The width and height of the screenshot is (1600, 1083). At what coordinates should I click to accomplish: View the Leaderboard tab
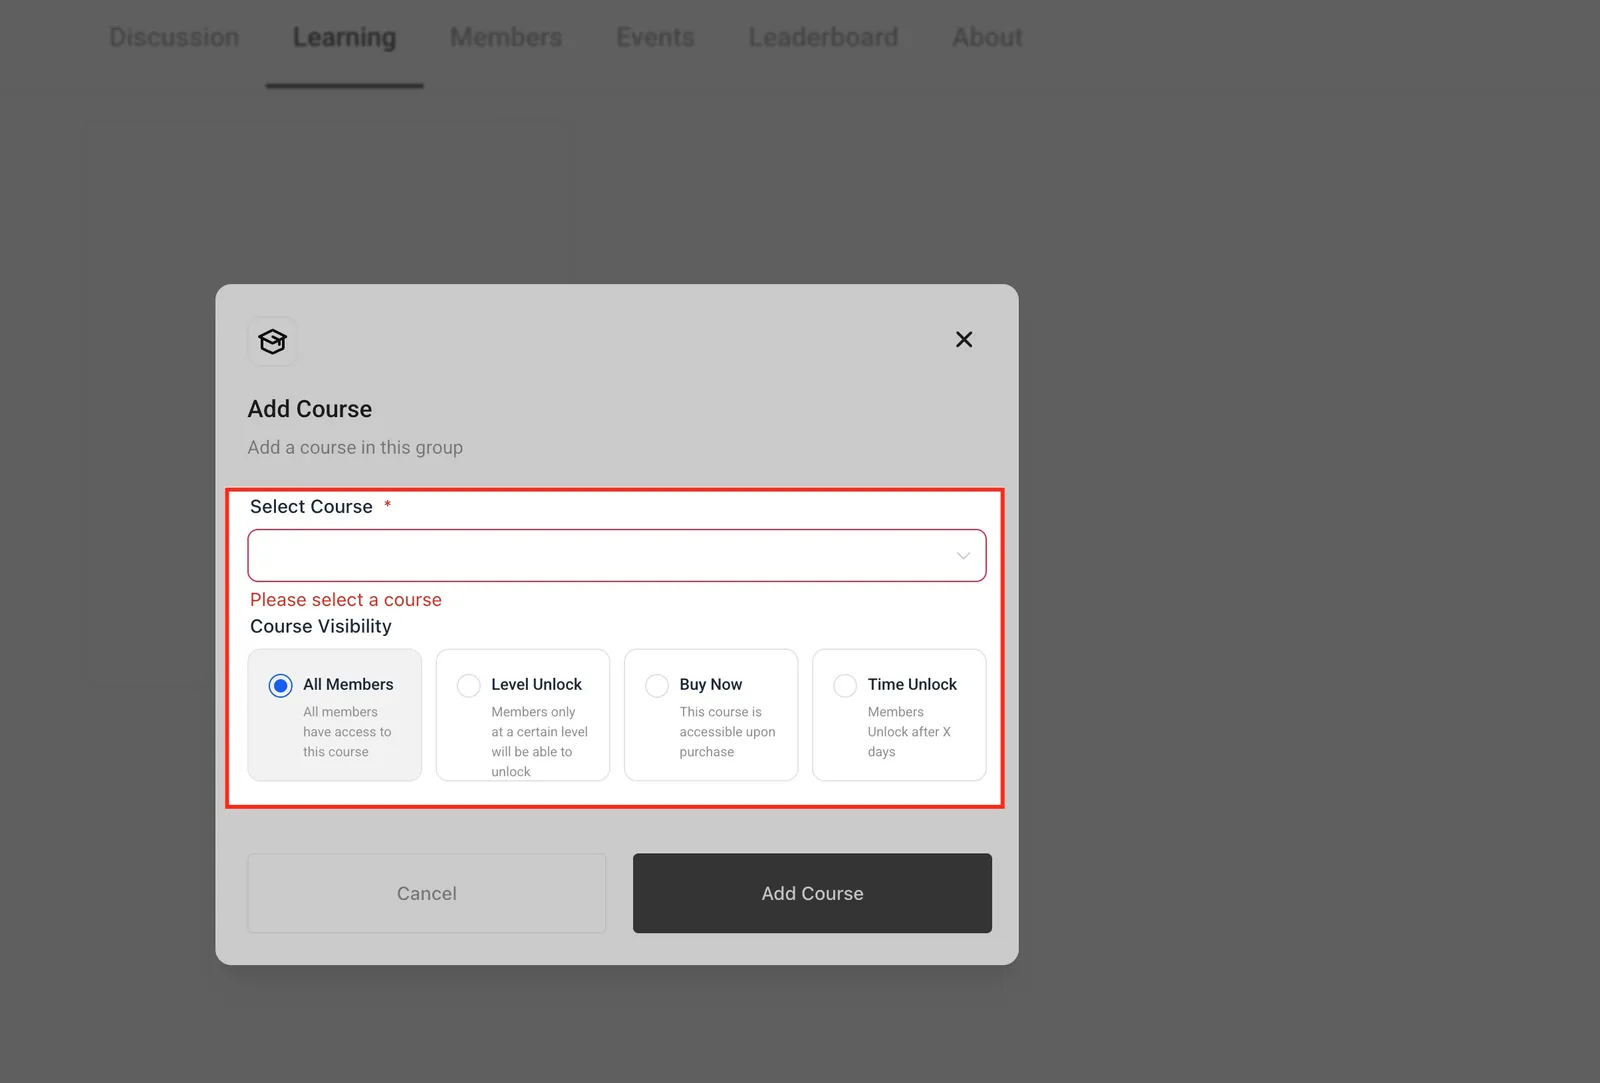click(x=823, y=37)
